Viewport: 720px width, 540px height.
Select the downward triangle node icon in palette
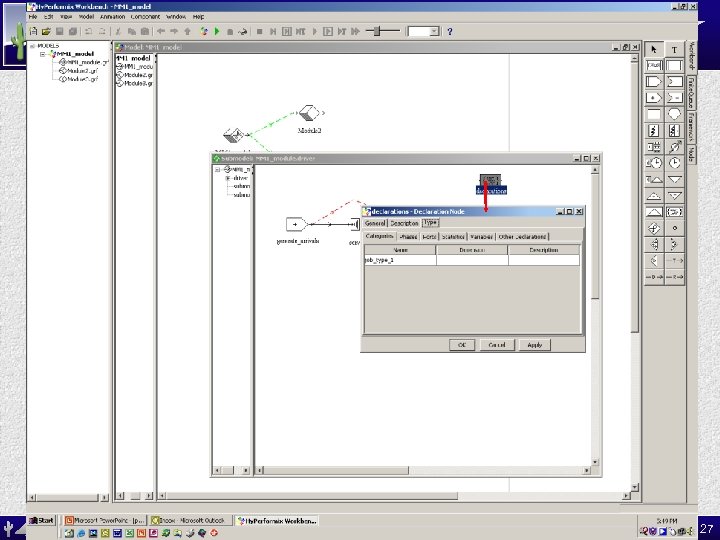pos(674,179)
